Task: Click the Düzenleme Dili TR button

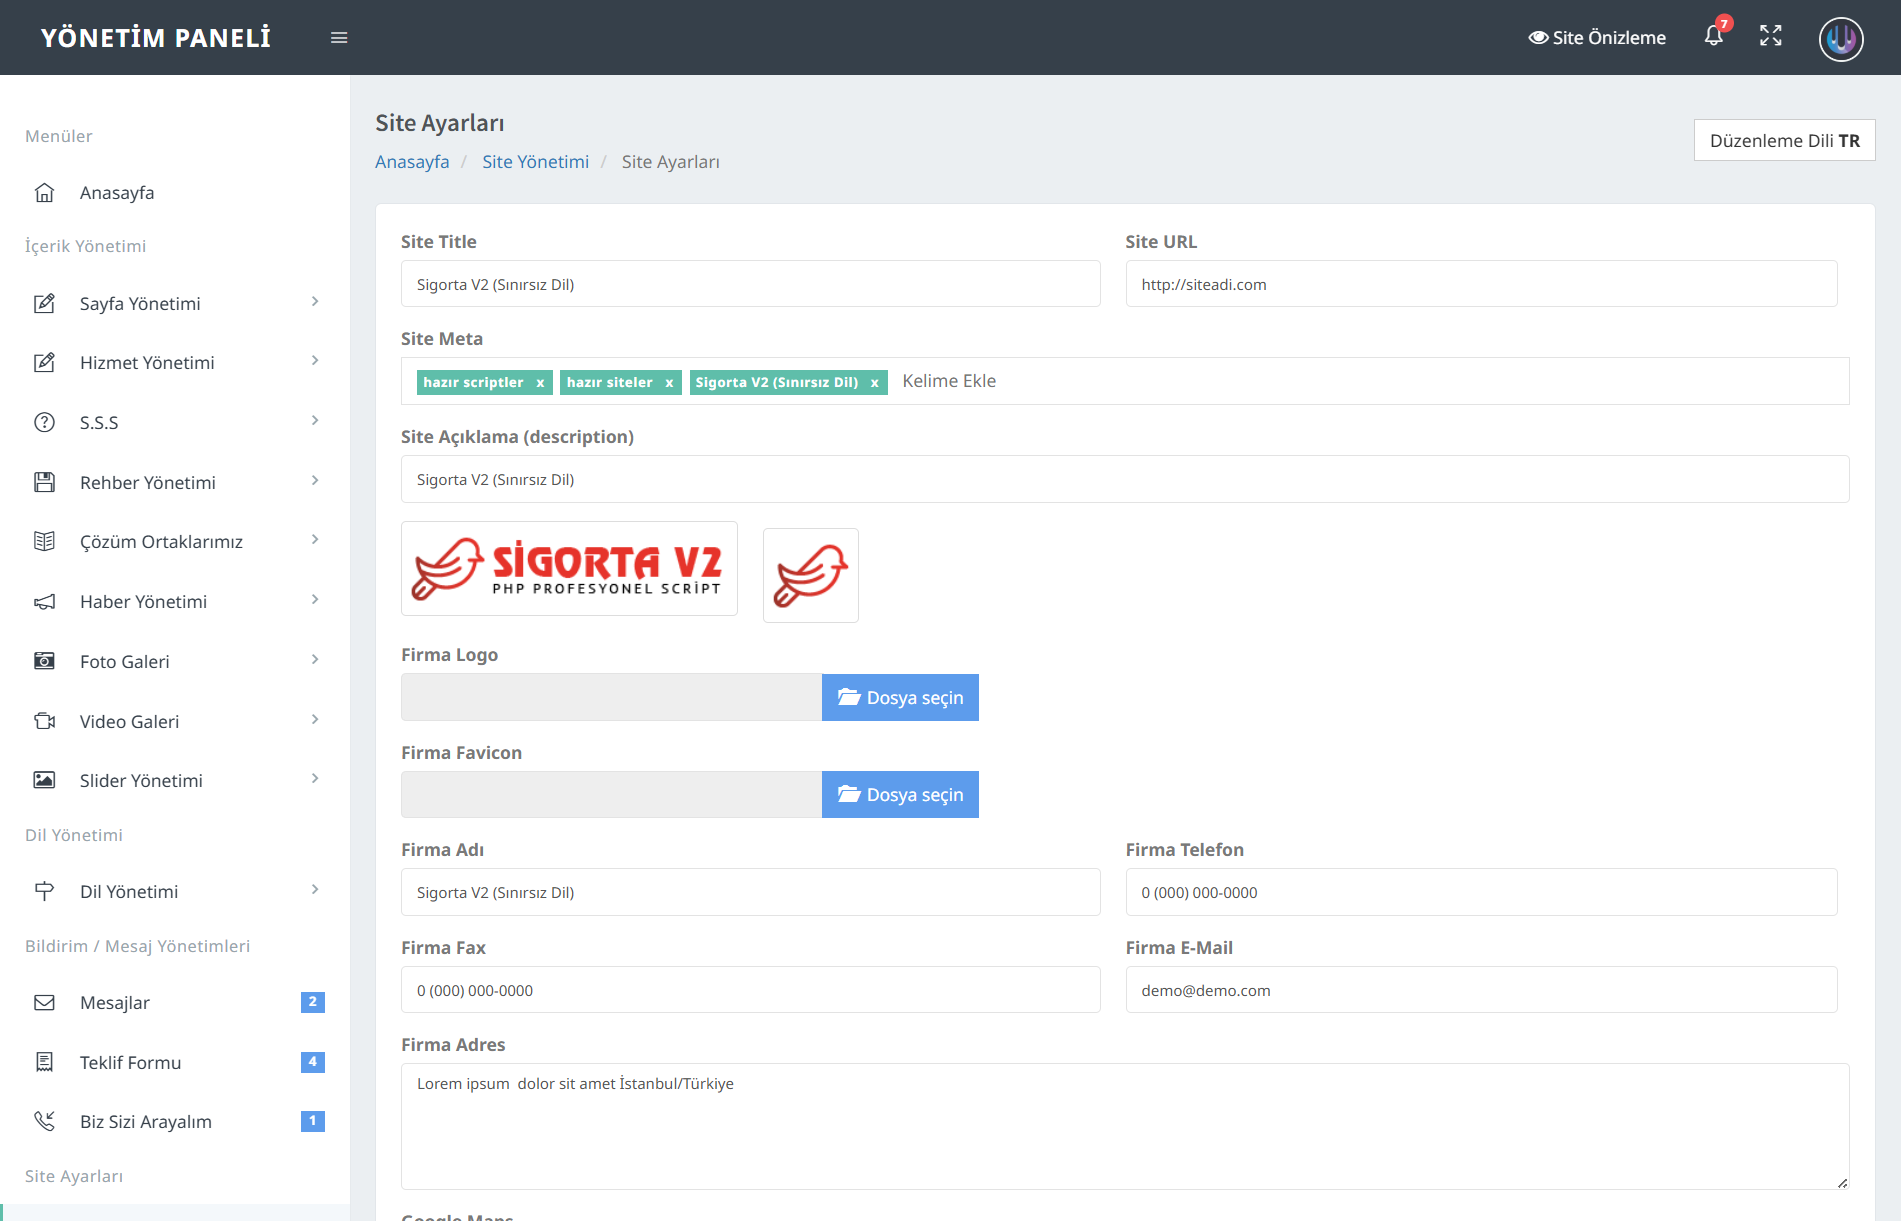Action: click(x=1784, y=141)
